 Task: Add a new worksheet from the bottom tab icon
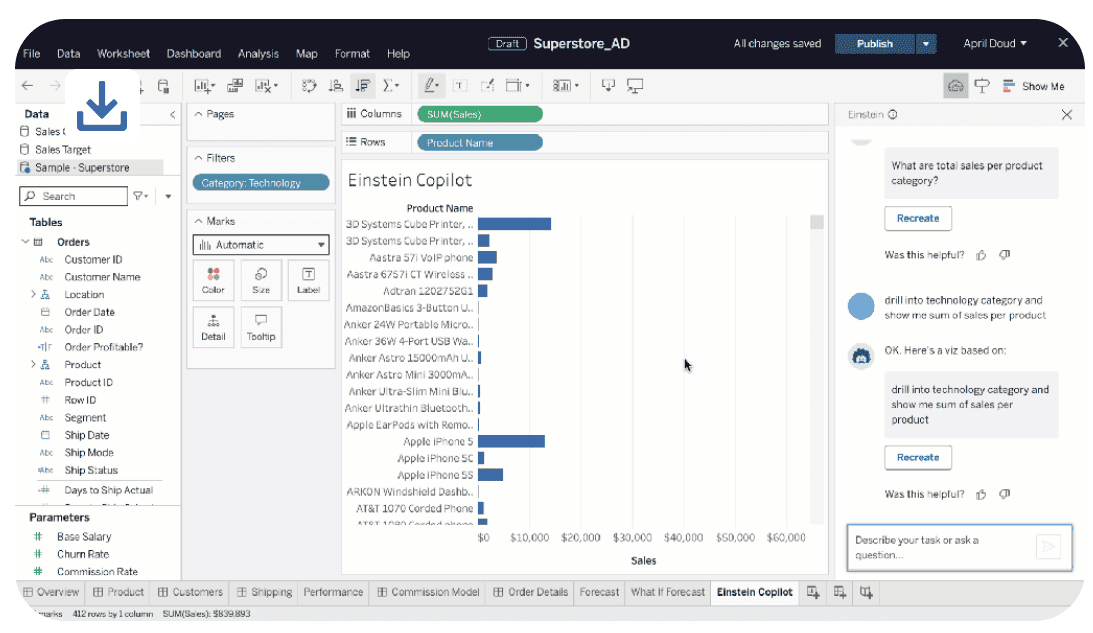tap(813, 593)
